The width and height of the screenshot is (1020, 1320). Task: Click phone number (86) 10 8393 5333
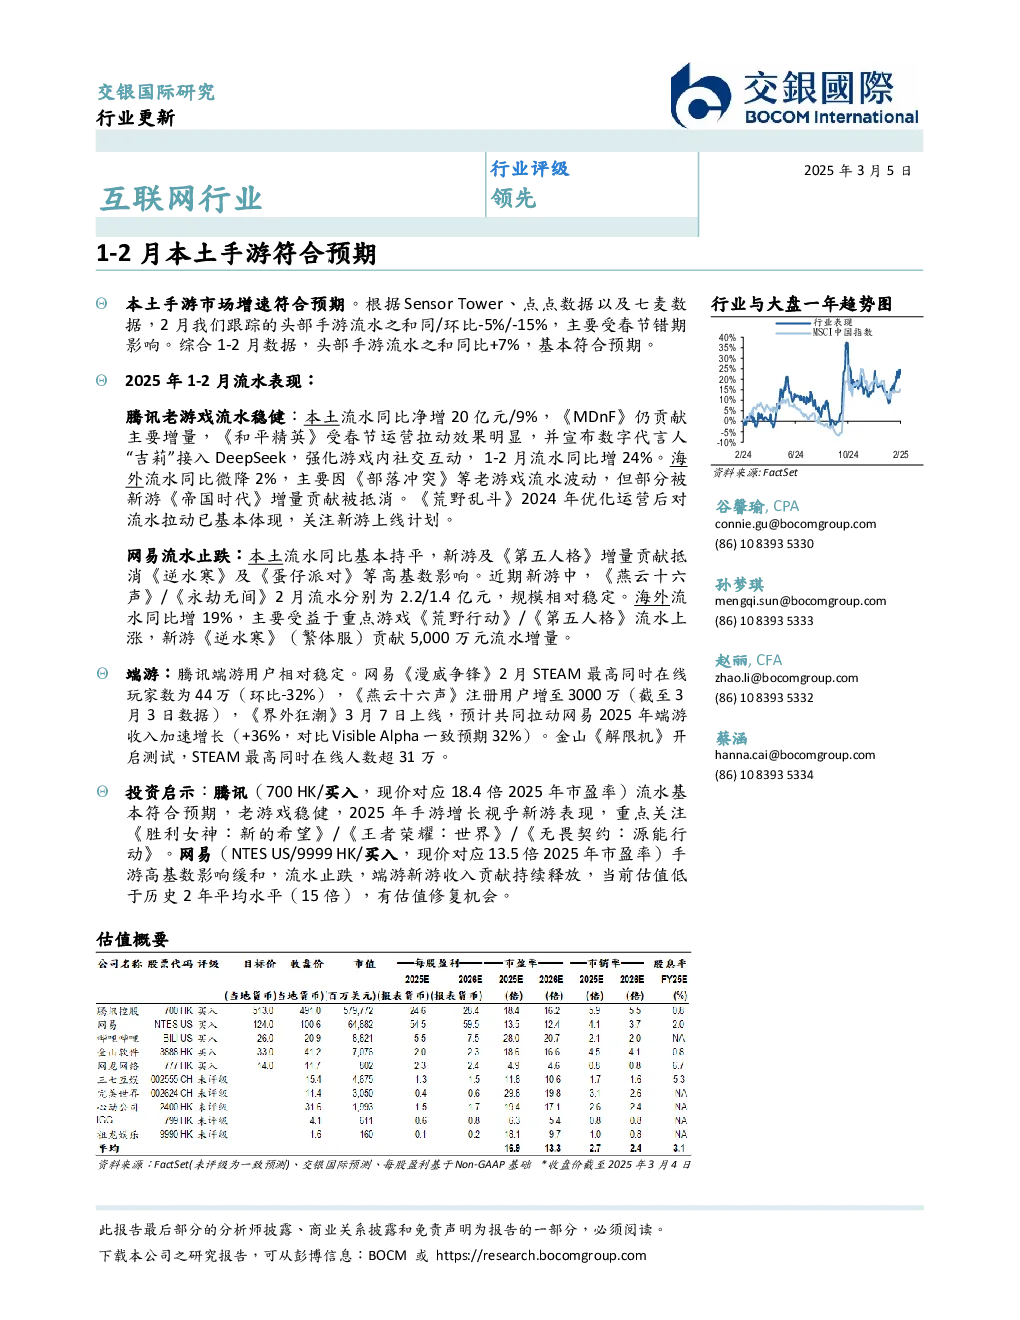764,621
